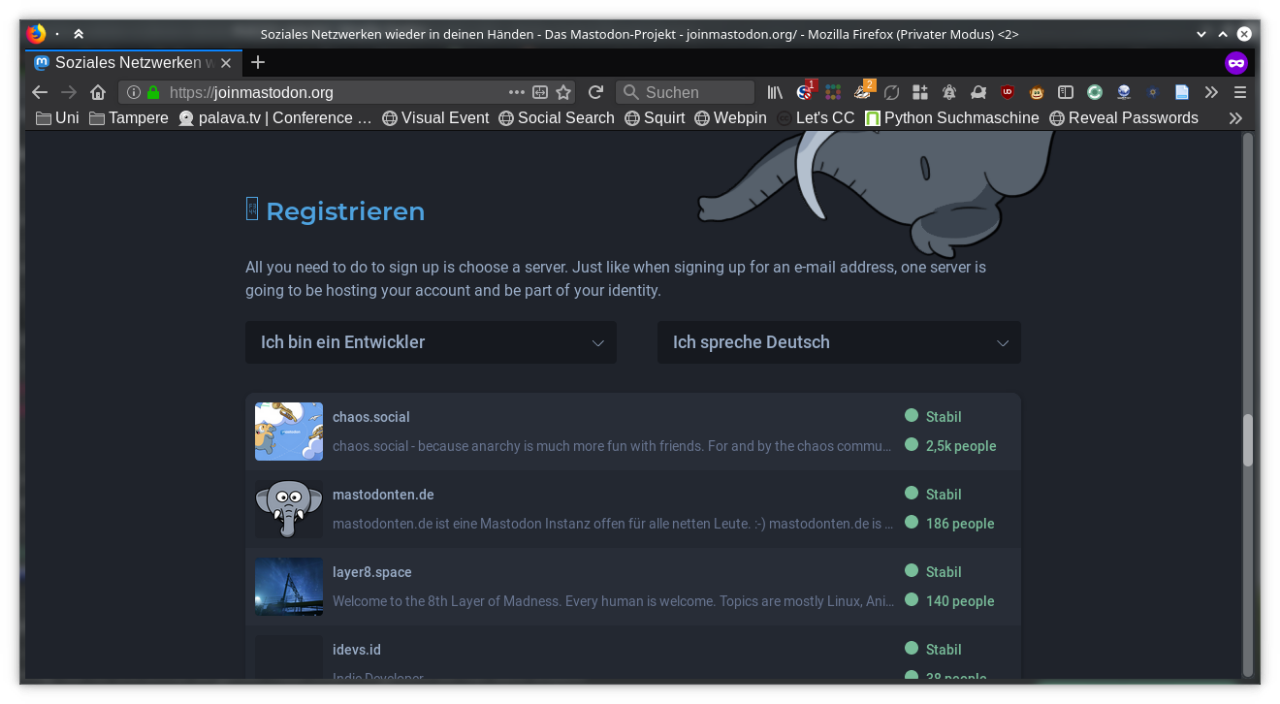Show the sidebar using the sidebars icon
This screenshot has width=1280, height=704.
pos(1066,92)
